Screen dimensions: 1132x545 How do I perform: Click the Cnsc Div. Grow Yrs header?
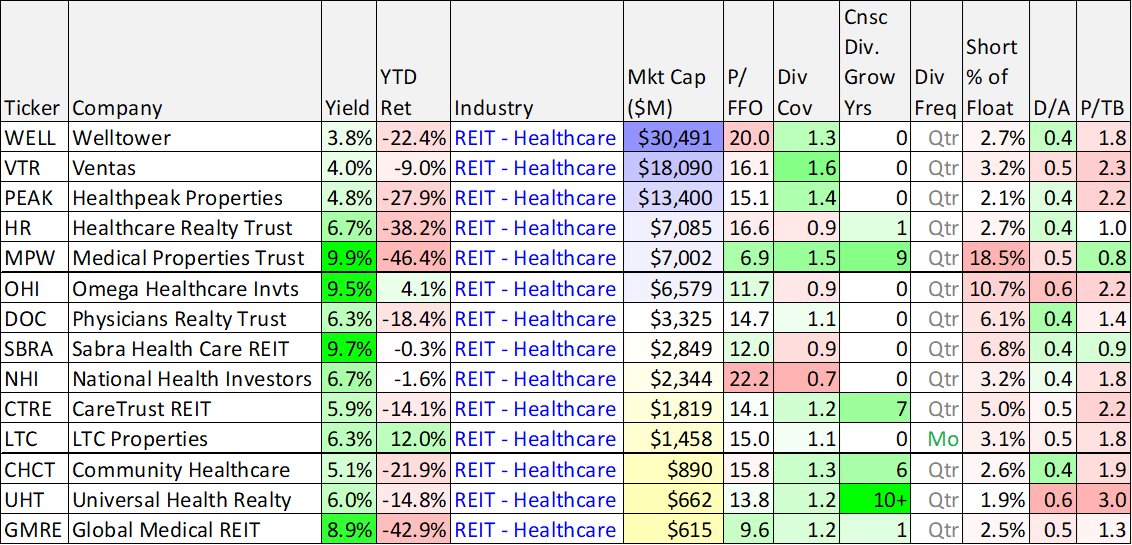point(874,62)
